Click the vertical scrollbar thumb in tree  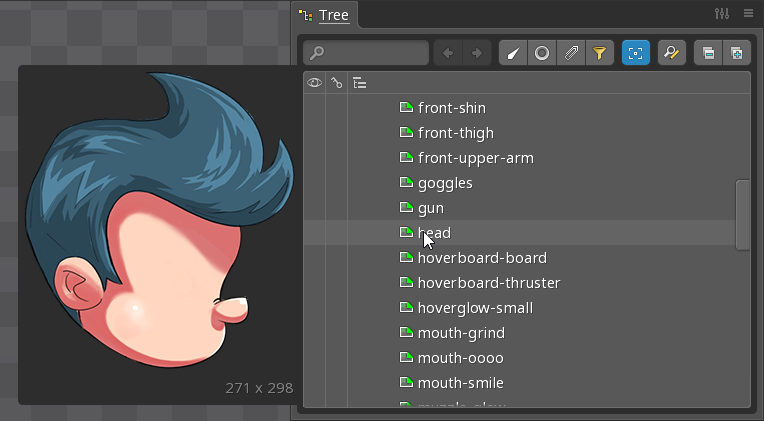pyautogui.click(x=742, y=214)
